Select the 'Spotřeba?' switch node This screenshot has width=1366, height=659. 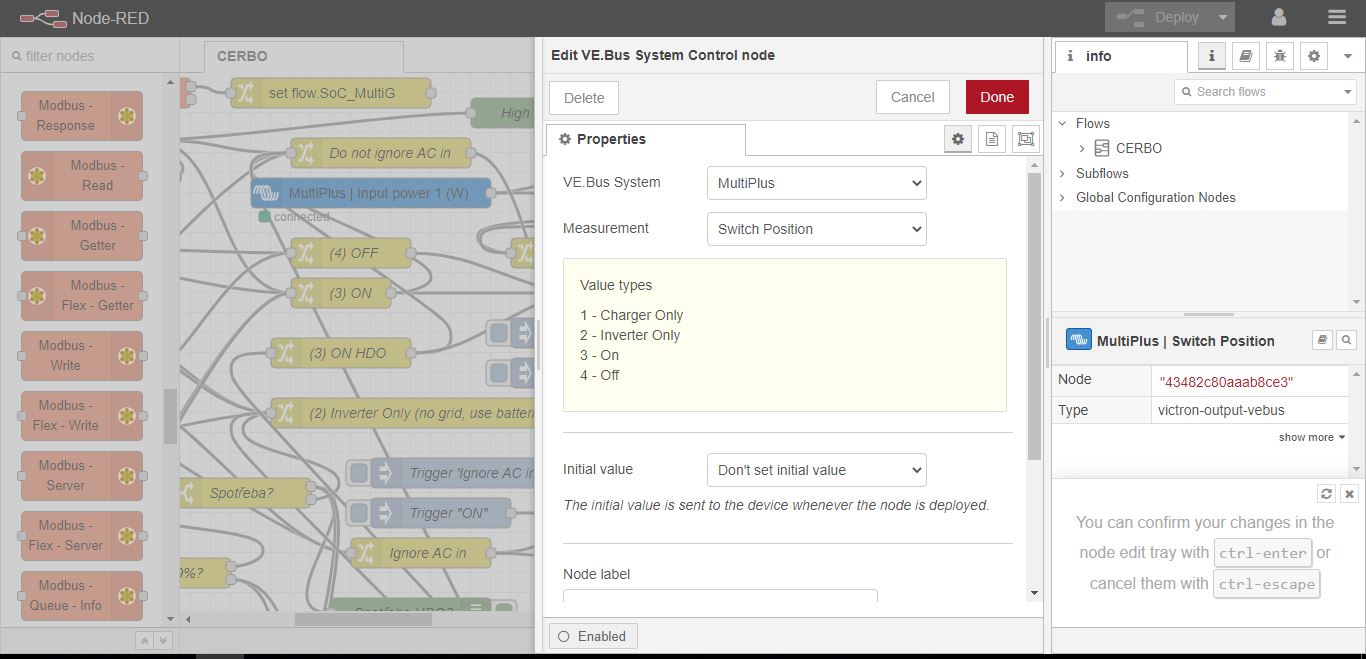point(245,493)
